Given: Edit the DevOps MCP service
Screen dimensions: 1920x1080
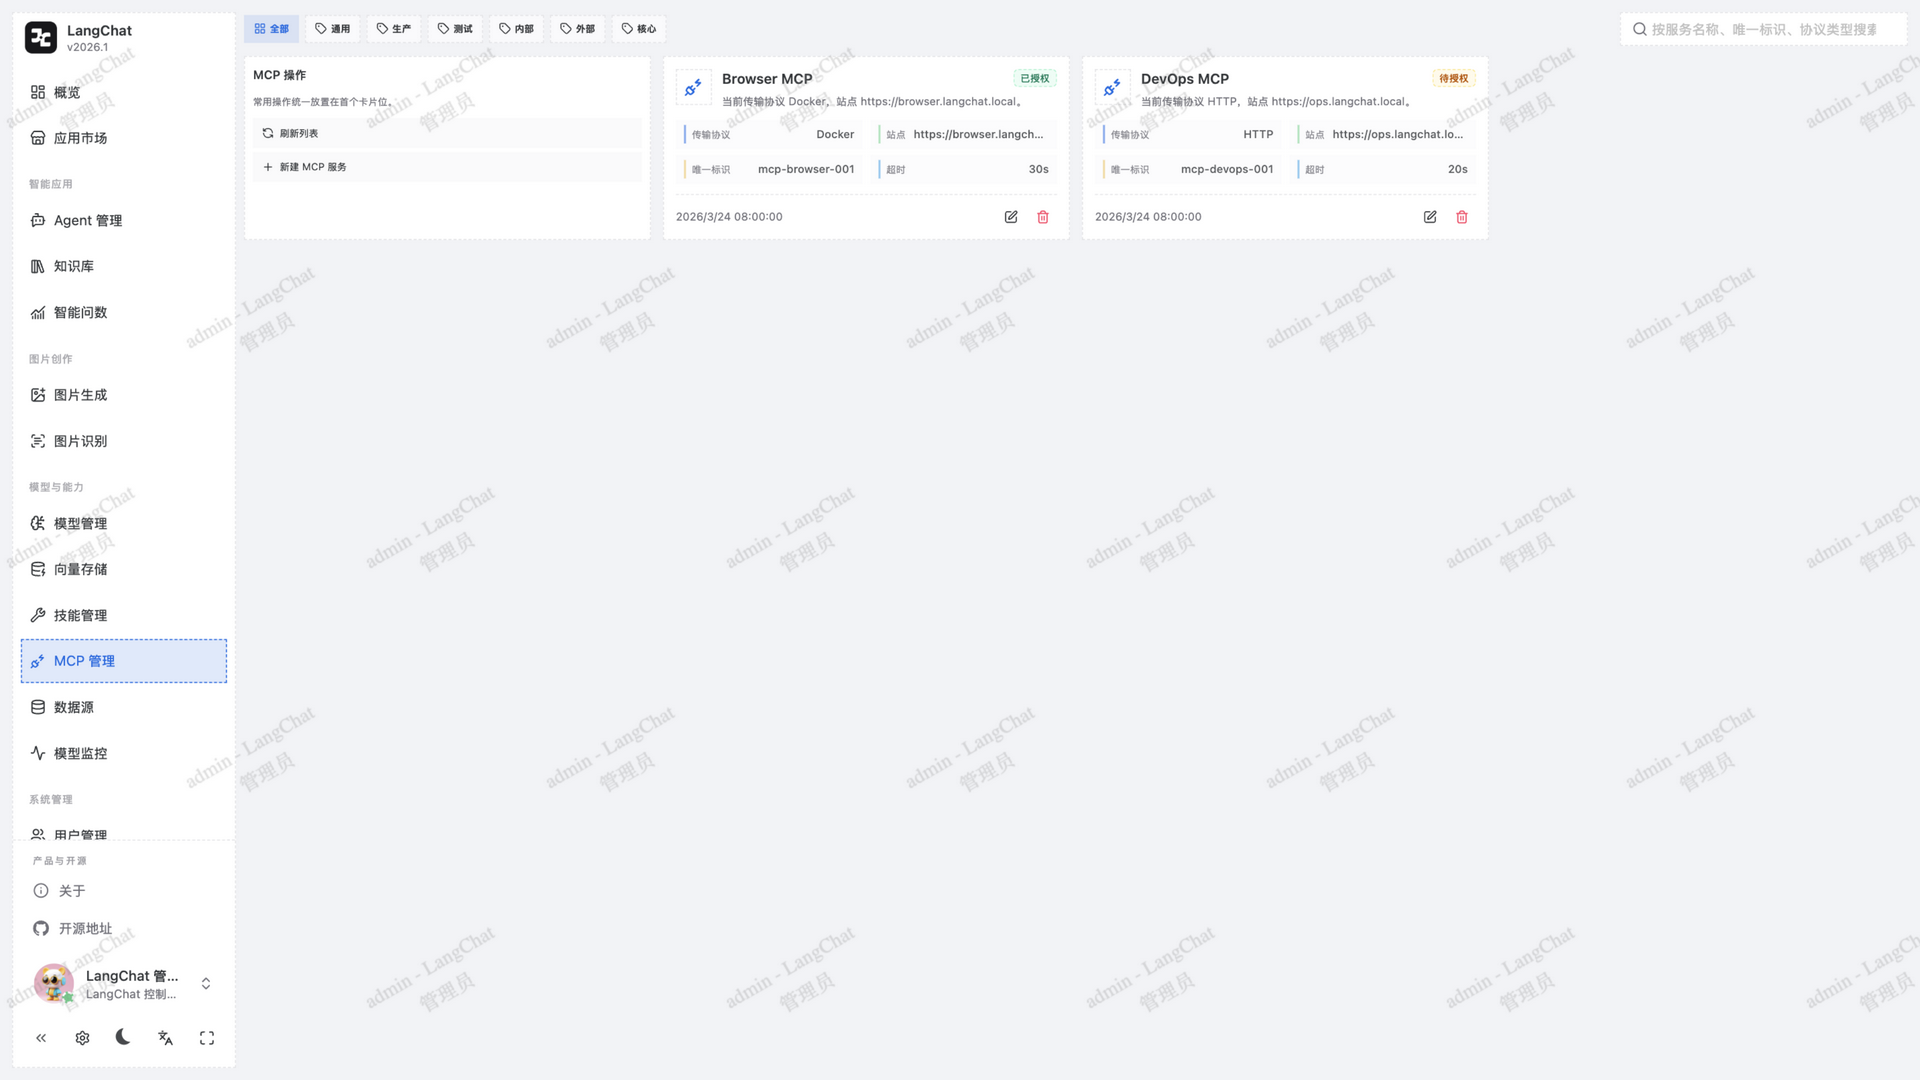Looking at the screenshot, I should tap(1430, 217).
